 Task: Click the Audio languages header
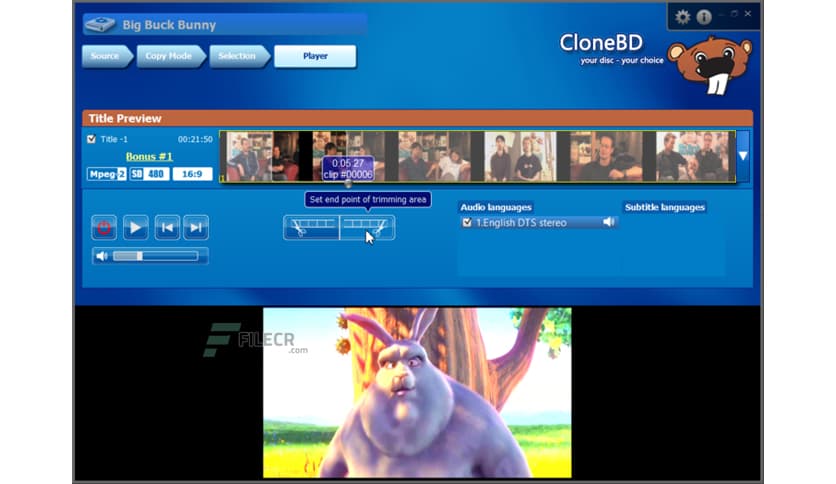(x=496, y=207)
